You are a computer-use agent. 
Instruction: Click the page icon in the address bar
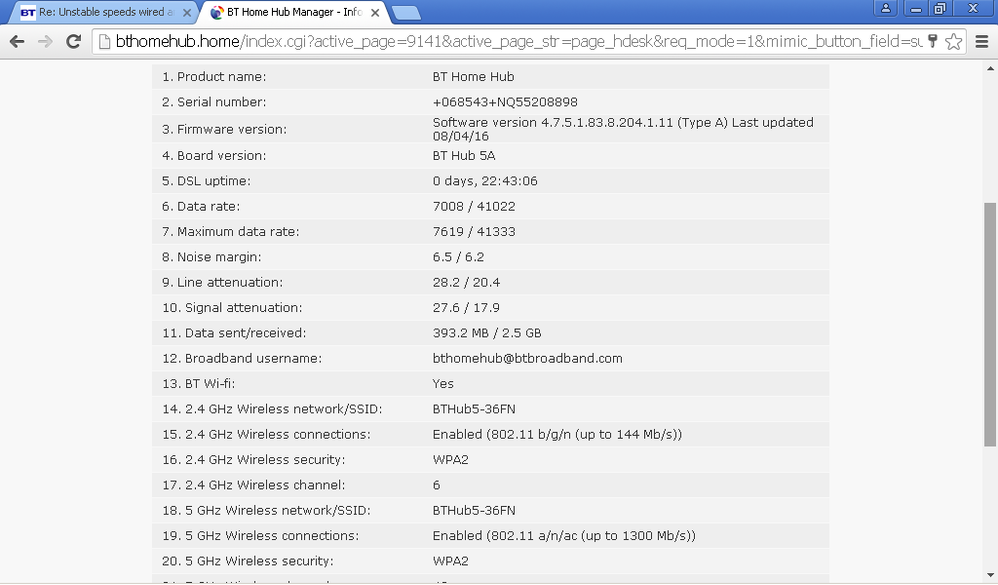(104, 41)
